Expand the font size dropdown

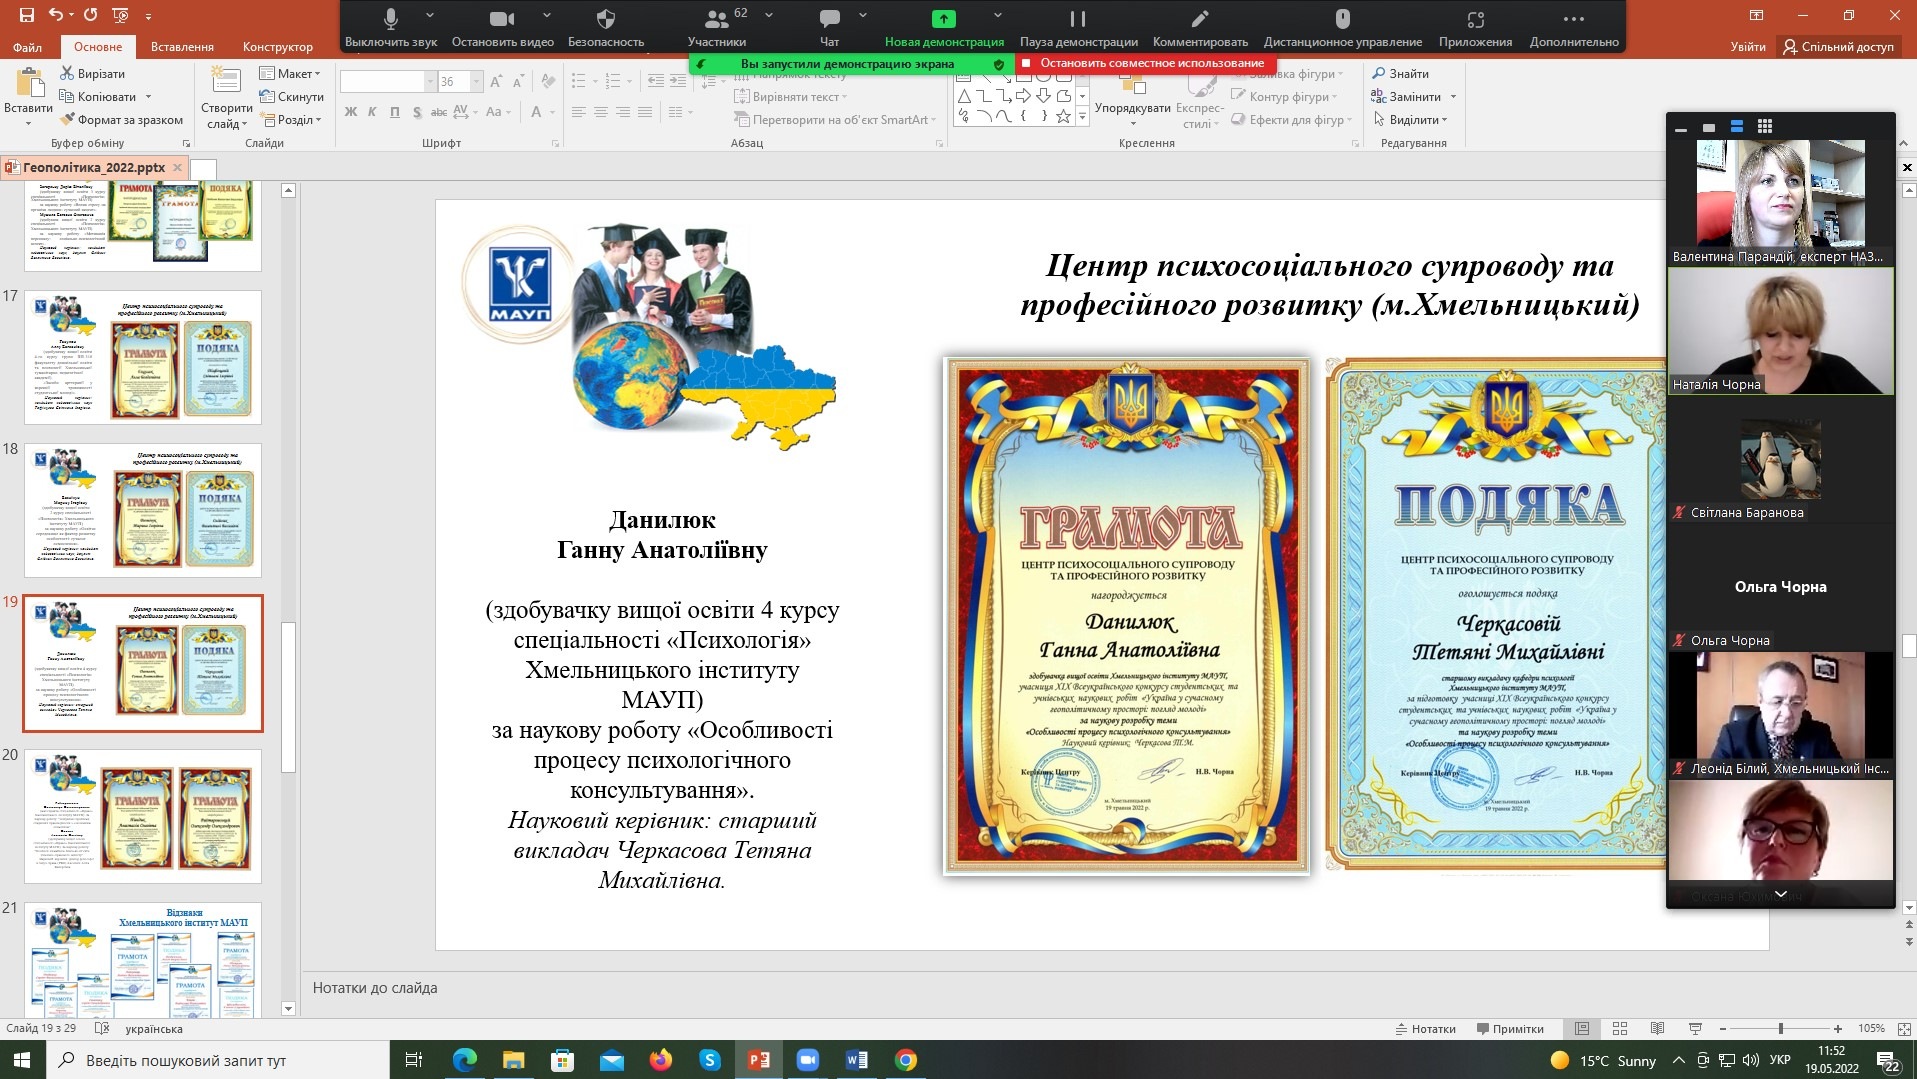[476, 82]
